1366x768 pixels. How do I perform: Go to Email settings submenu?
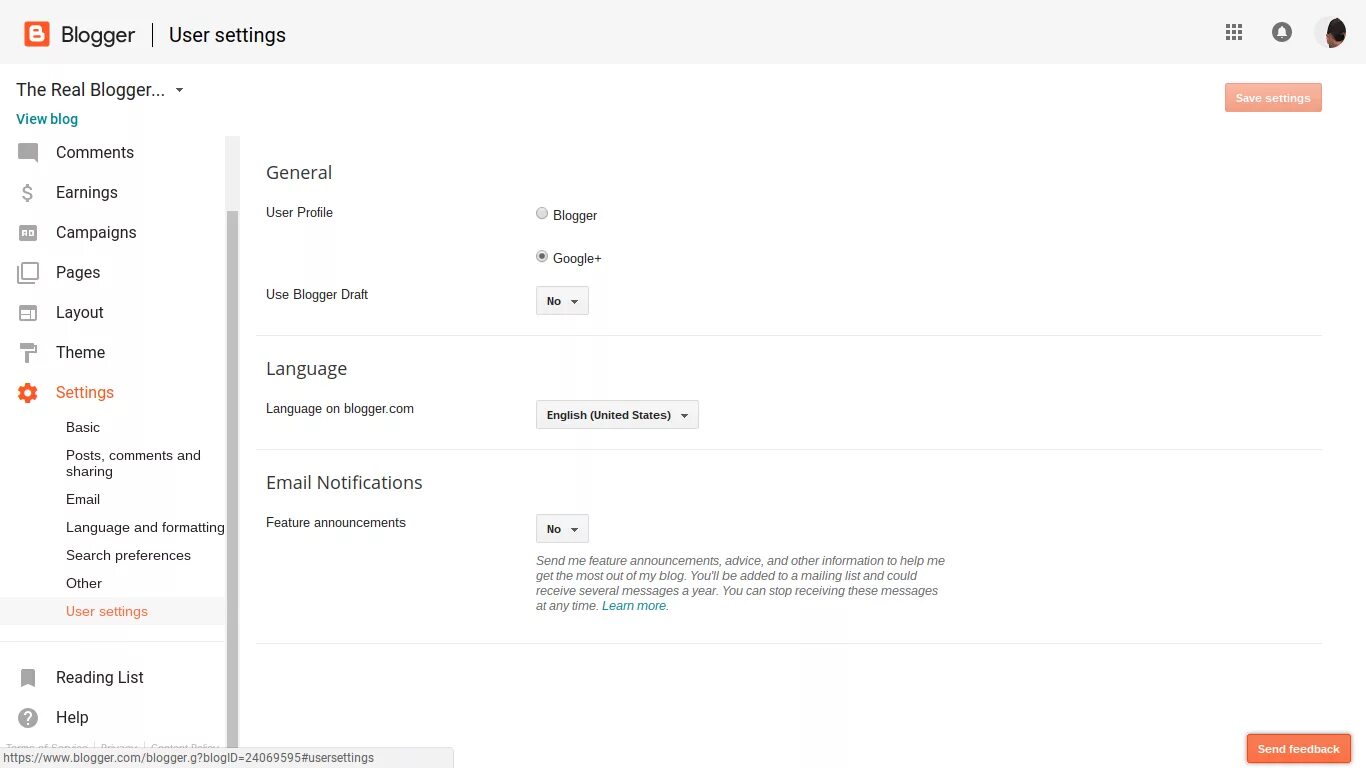coord(83,499)
